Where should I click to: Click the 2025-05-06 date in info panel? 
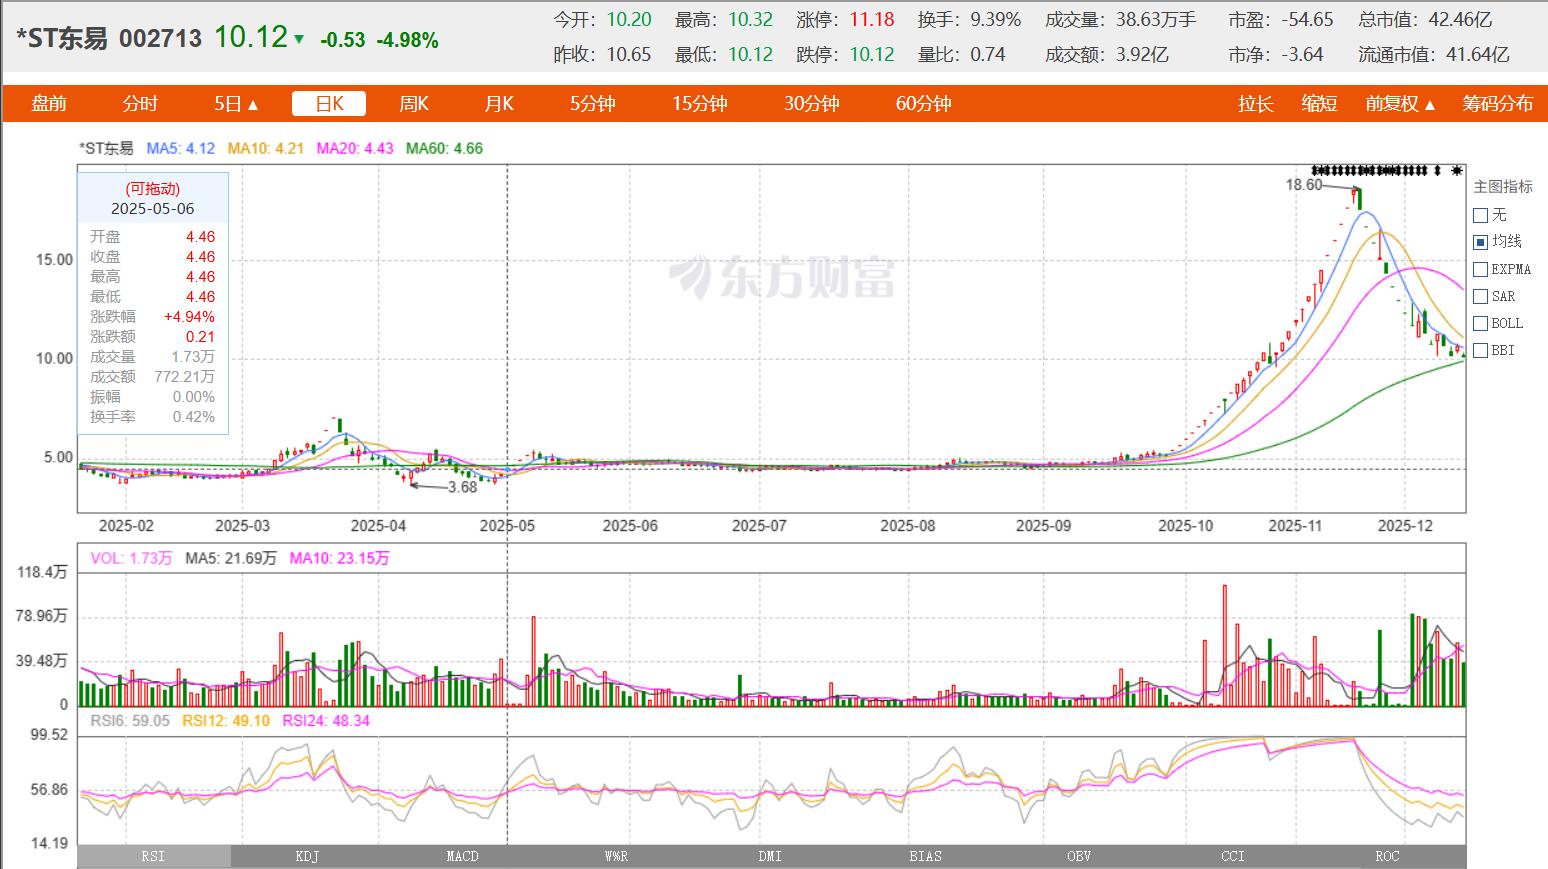153,209
